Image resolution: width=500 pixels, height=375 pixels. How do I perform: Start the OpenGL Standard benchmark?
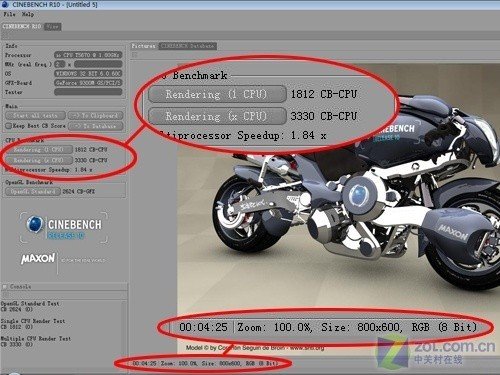[33, 192]
